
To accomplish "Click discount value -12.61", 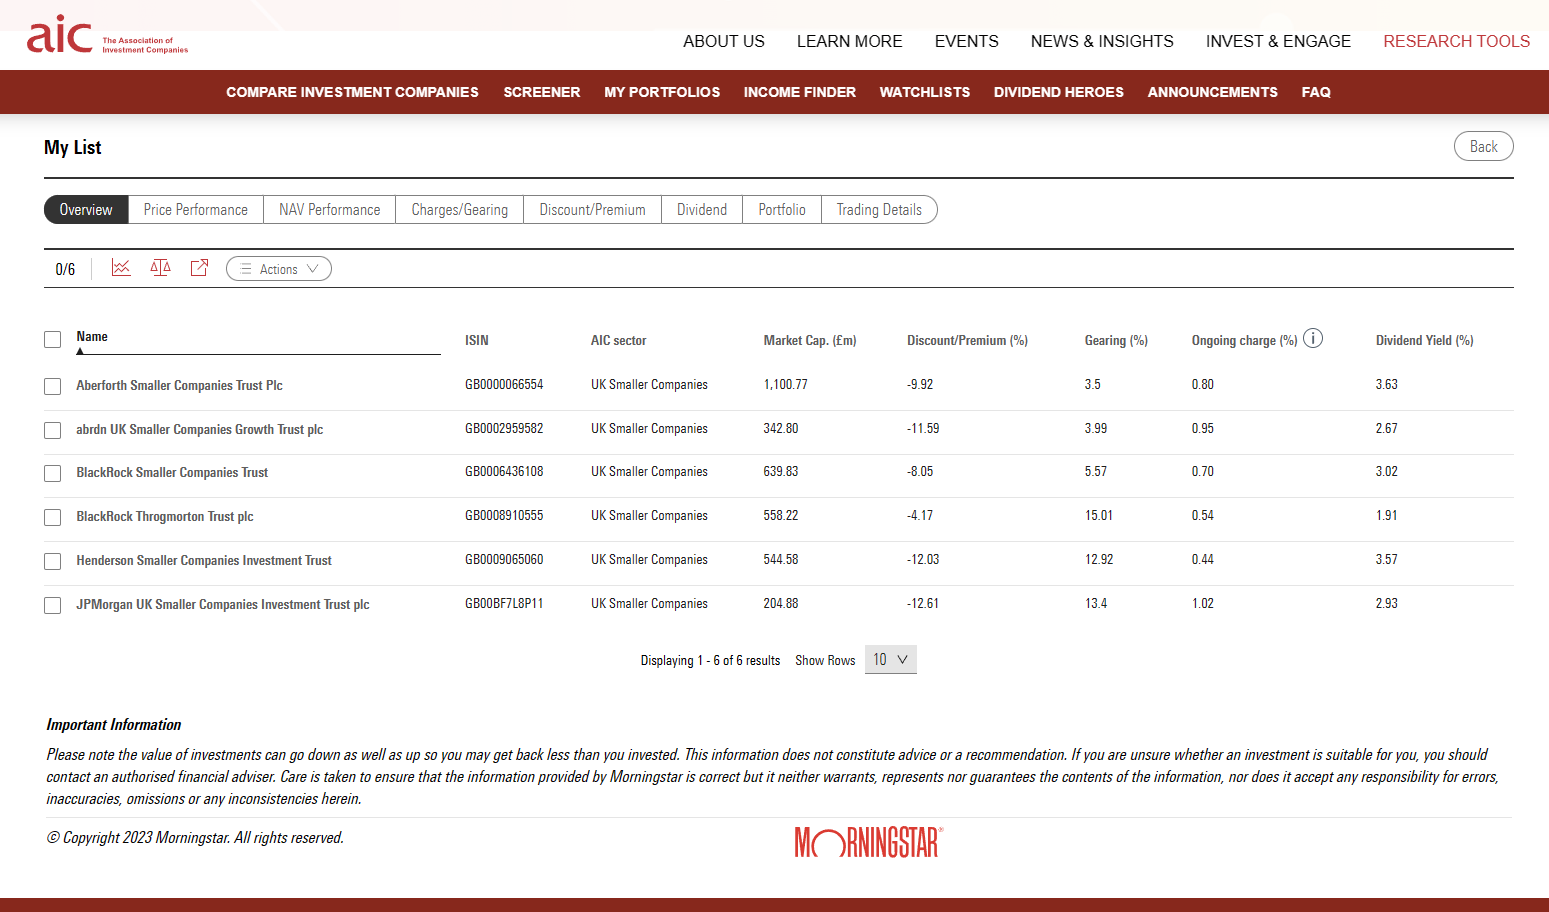I will coord(923,604).
